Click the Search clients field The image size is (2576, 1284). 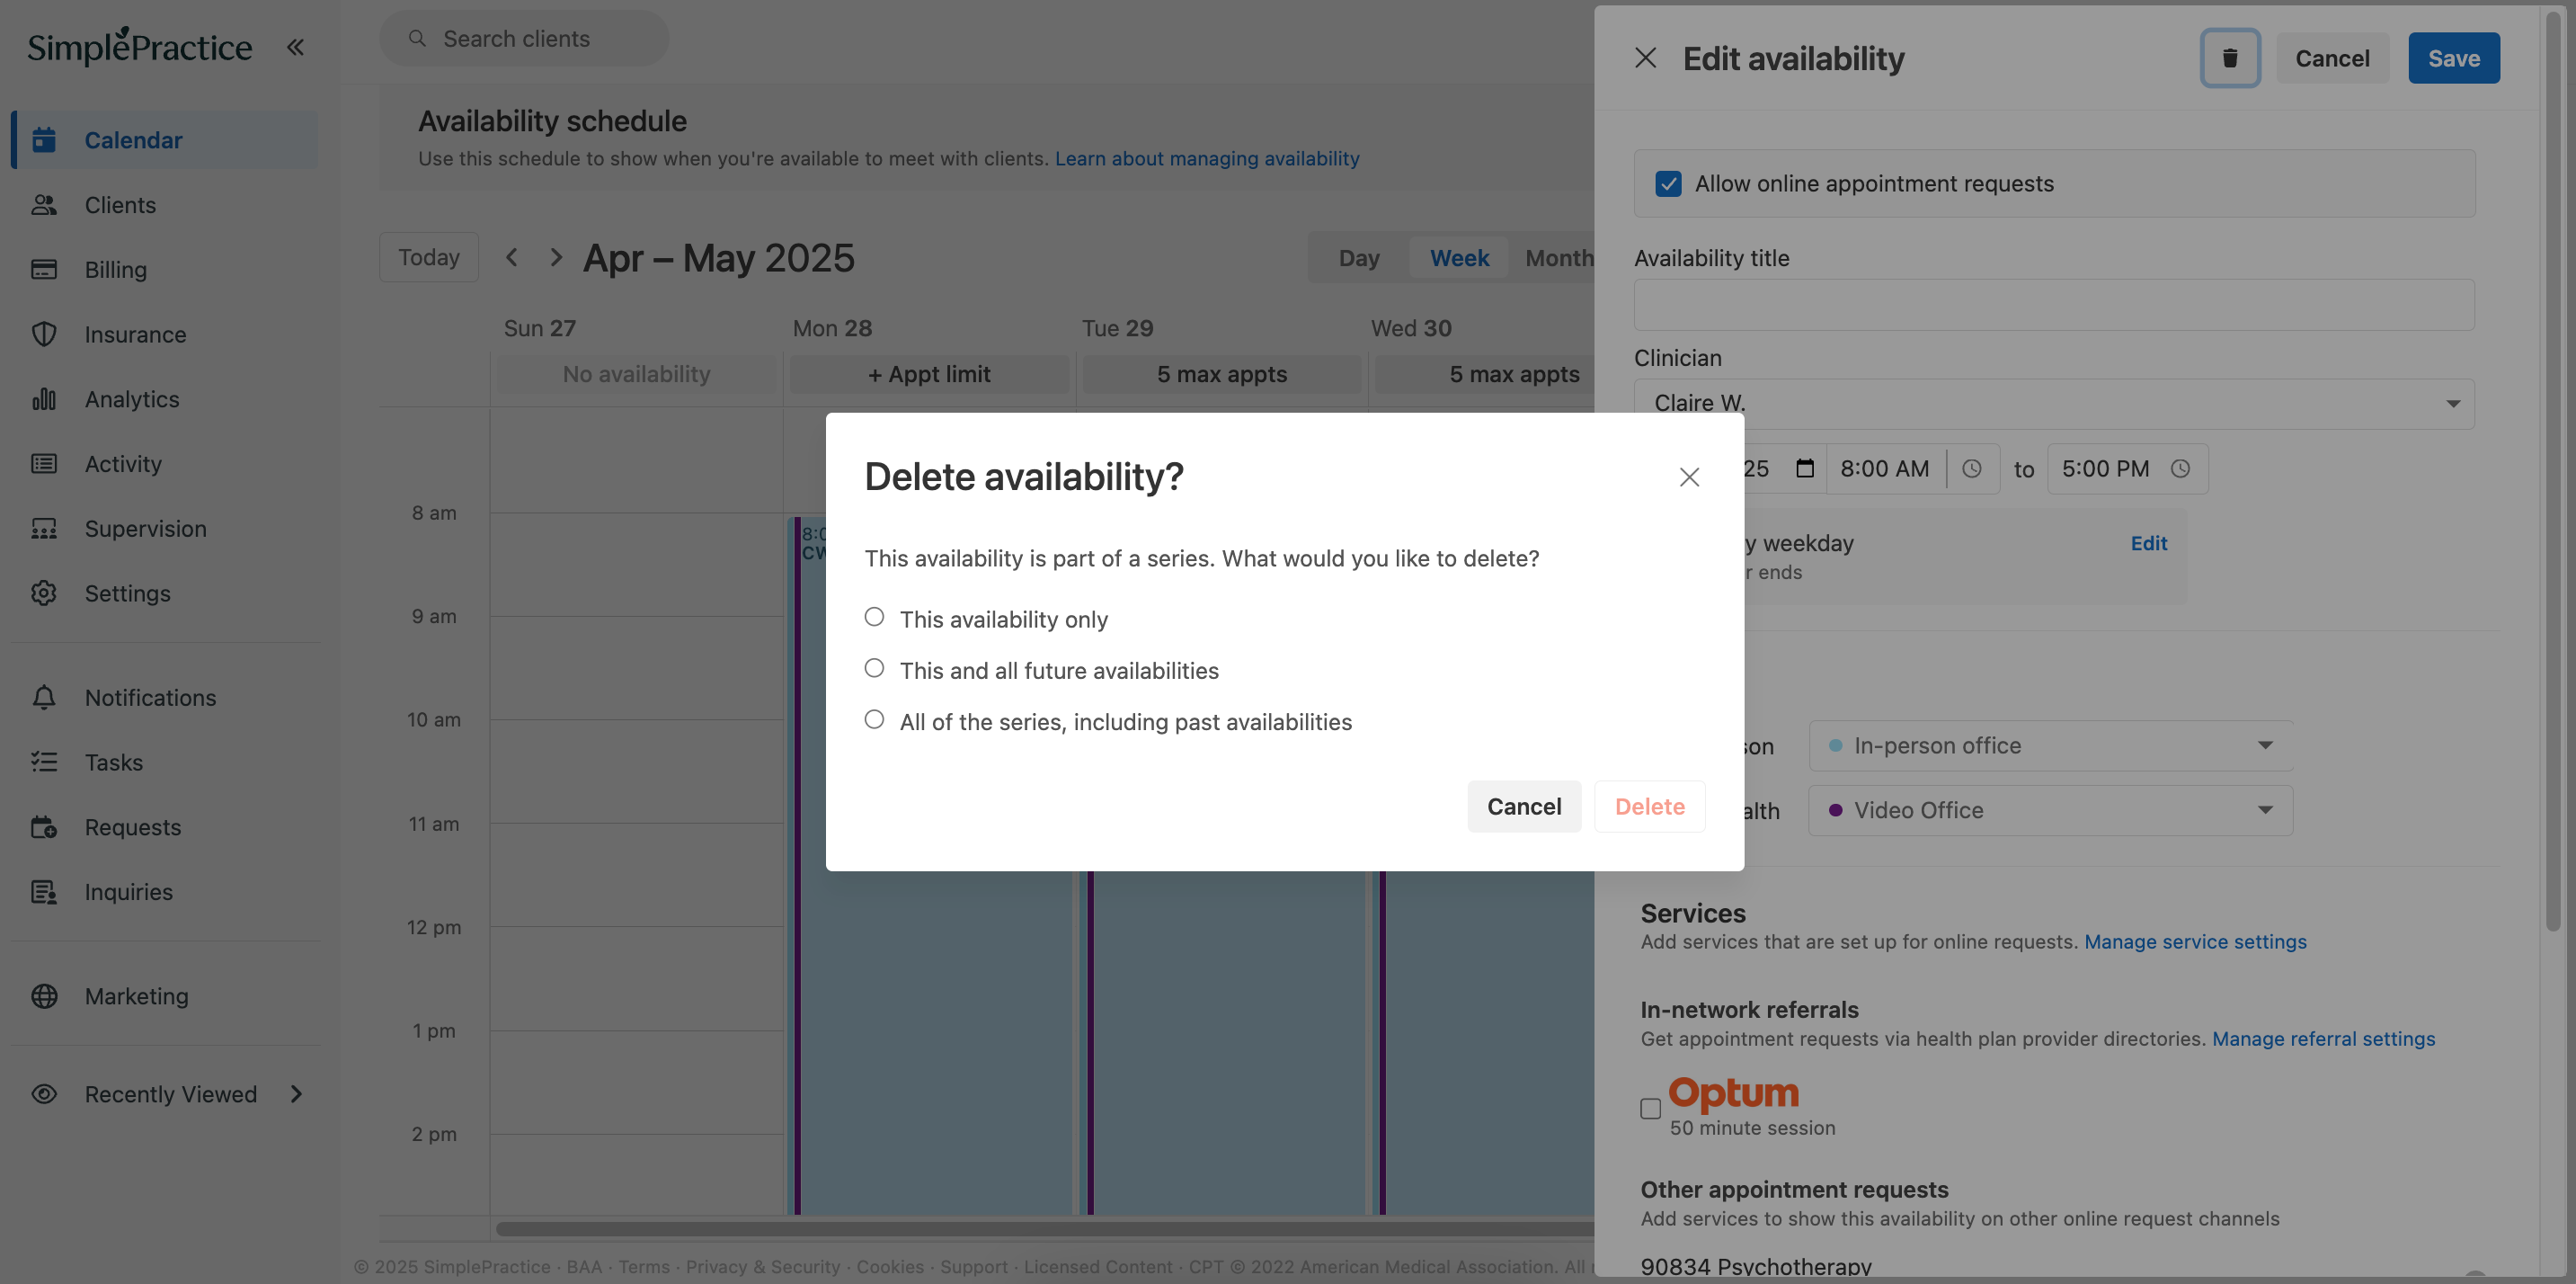524,38
